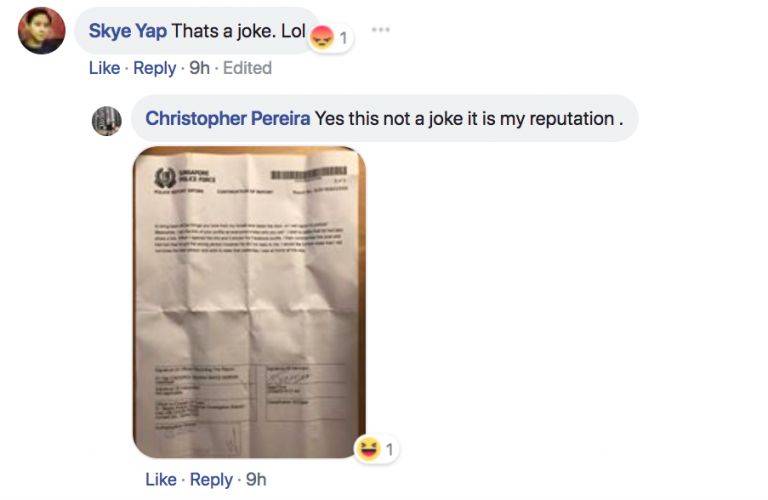
Task: Click the comment text "Thats a joke. Lol"
Action: click(239, 31)
